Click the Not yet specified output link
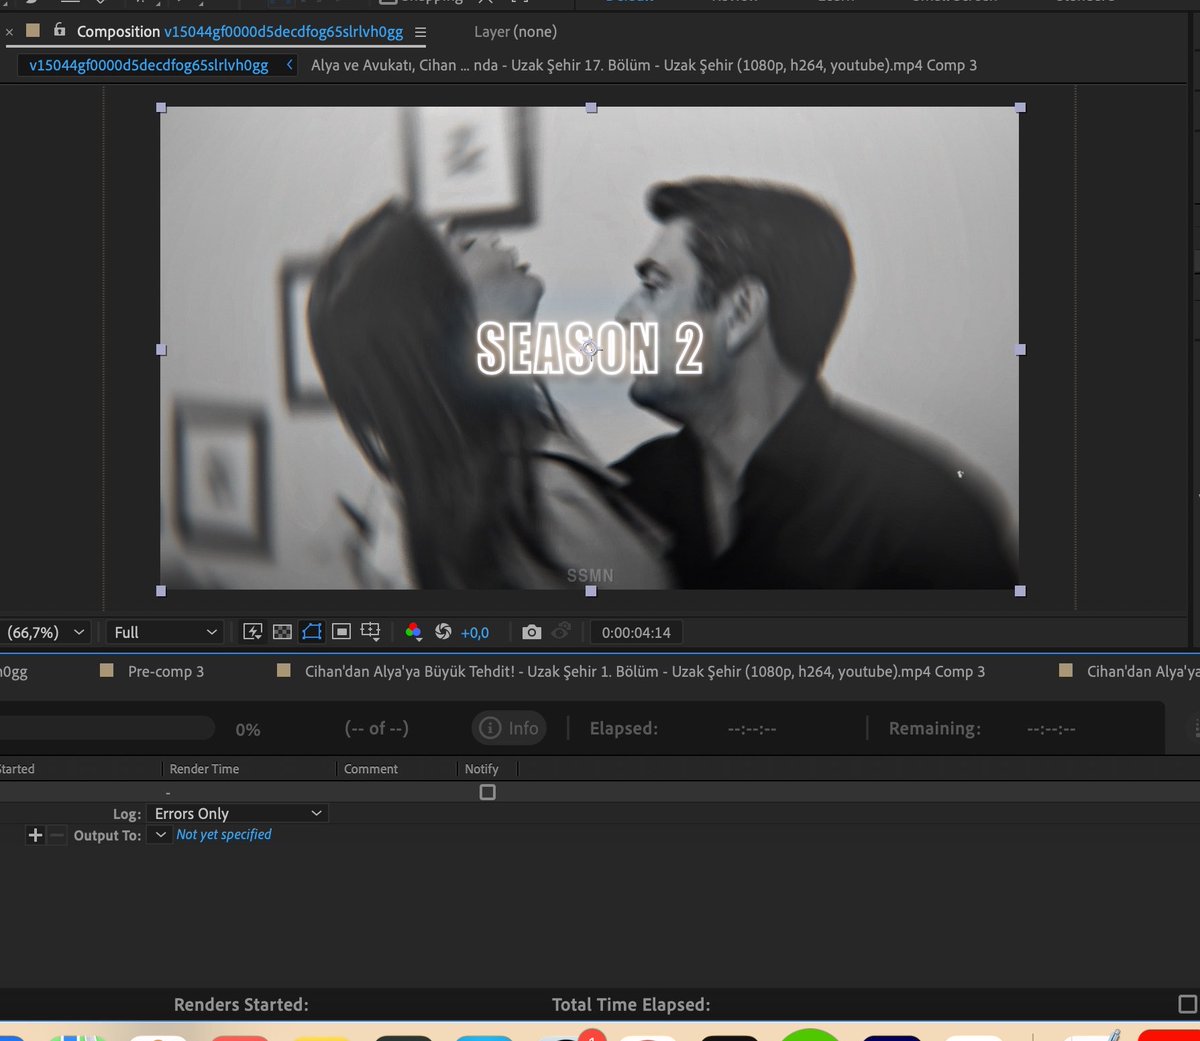Image resolution: width=1200 pixels, height=1041 pixels. [x=224, y=834]
